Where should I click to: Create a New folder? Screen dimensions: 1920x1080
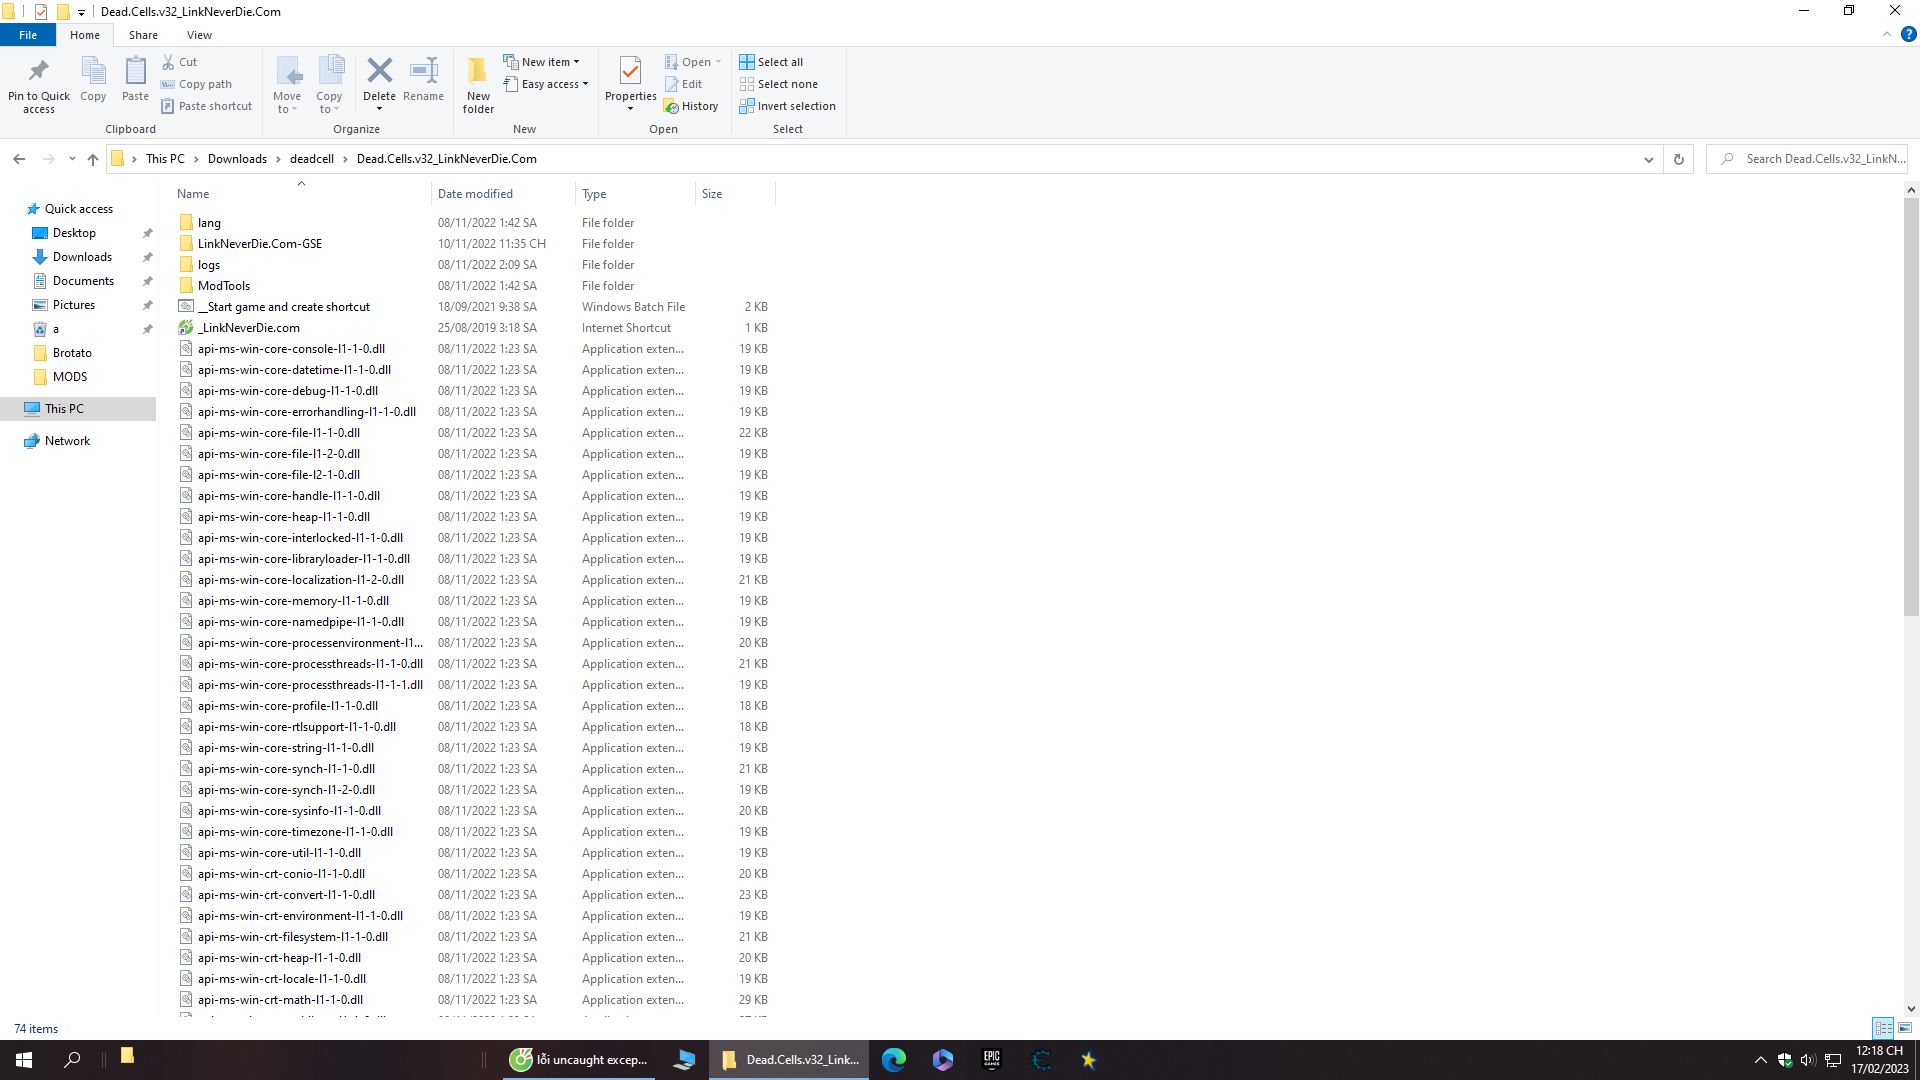[x=478, y=84]
